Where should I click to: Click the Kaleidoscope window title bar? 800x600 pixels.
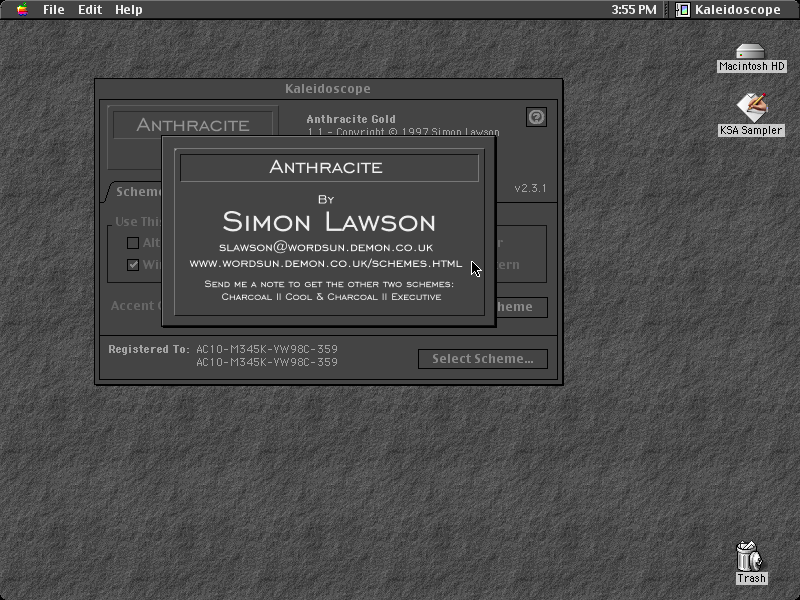329,89
